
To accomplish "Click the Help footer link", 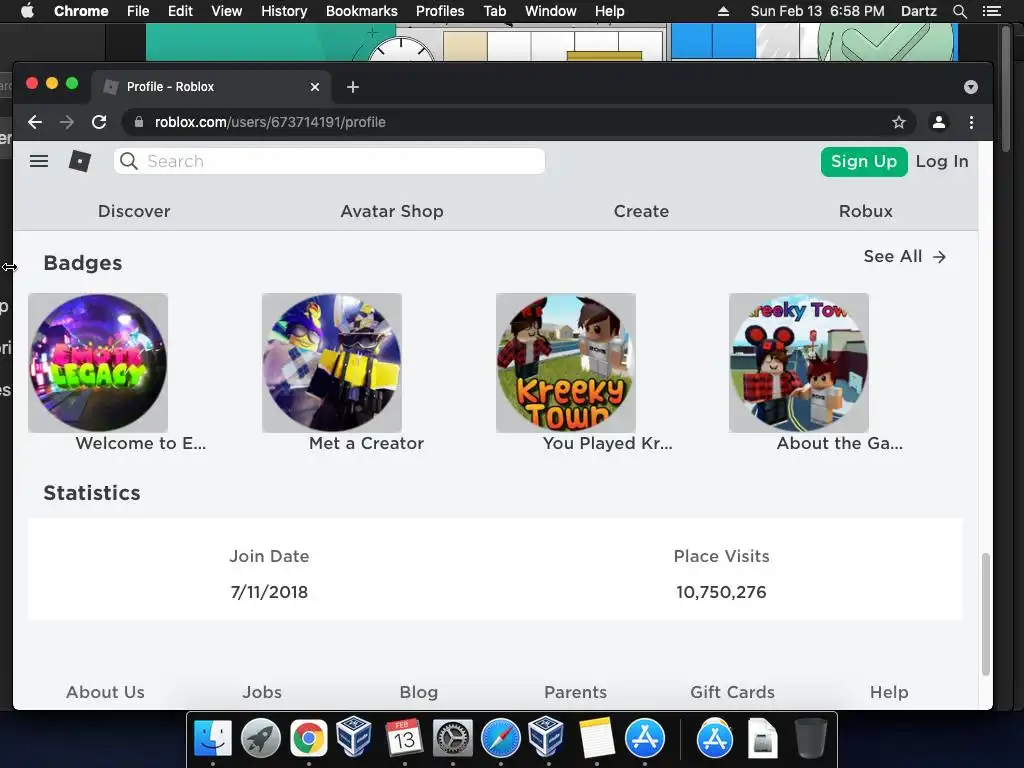I will [889, 692].
